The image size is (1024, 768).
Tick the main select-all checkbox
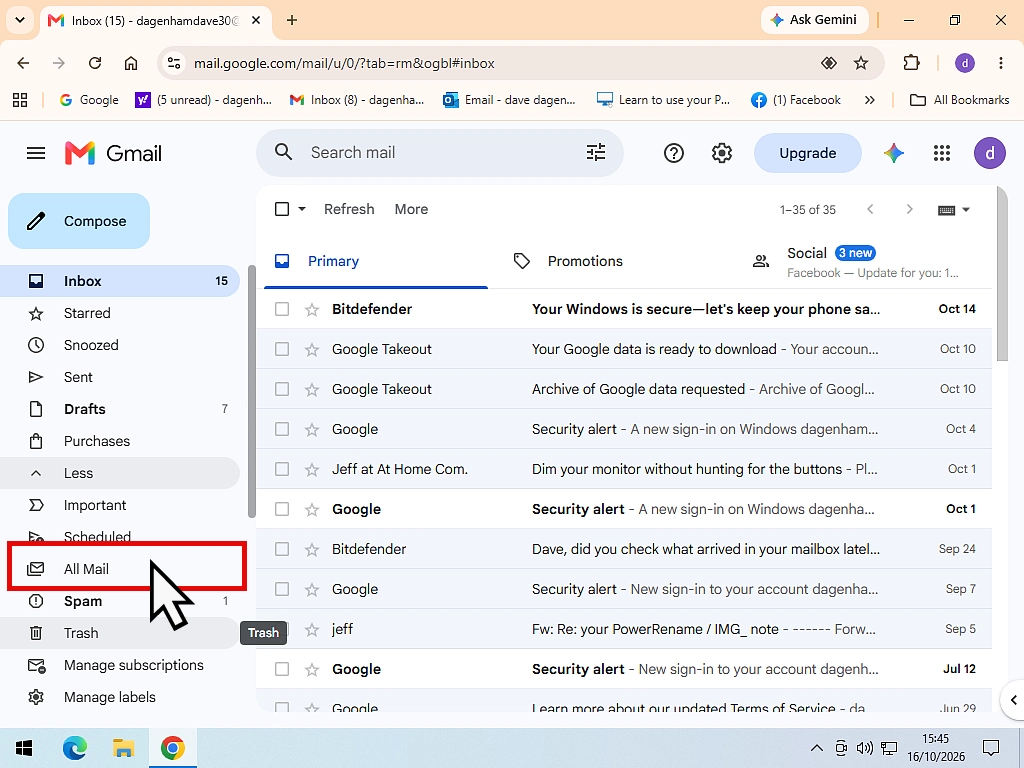tap(281, 210)
